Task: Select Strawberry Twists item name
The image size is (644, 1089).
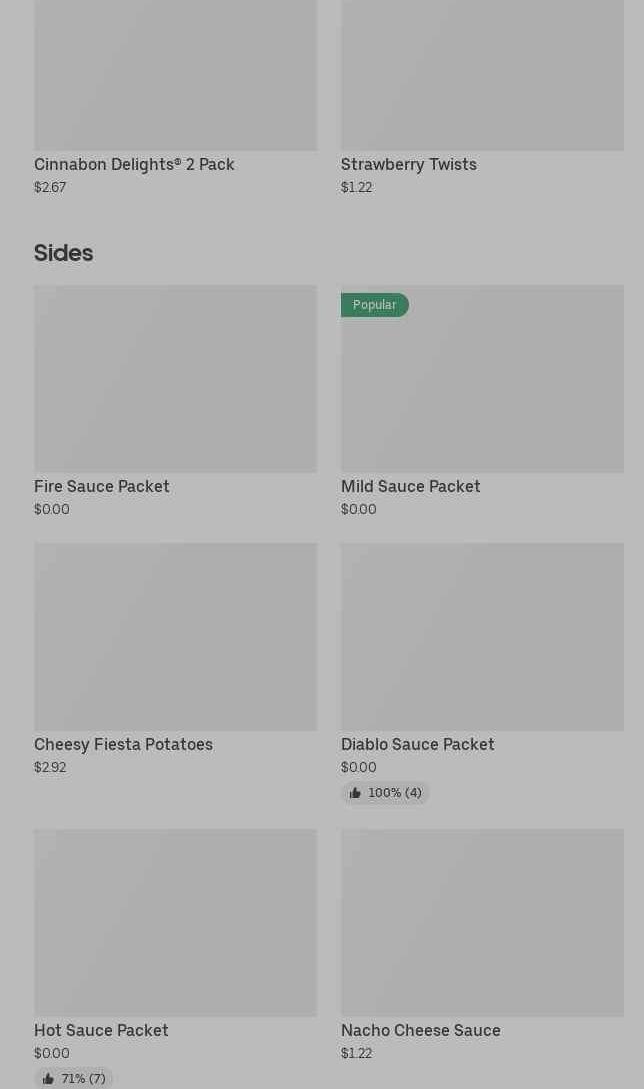Action: coord(408,164)
